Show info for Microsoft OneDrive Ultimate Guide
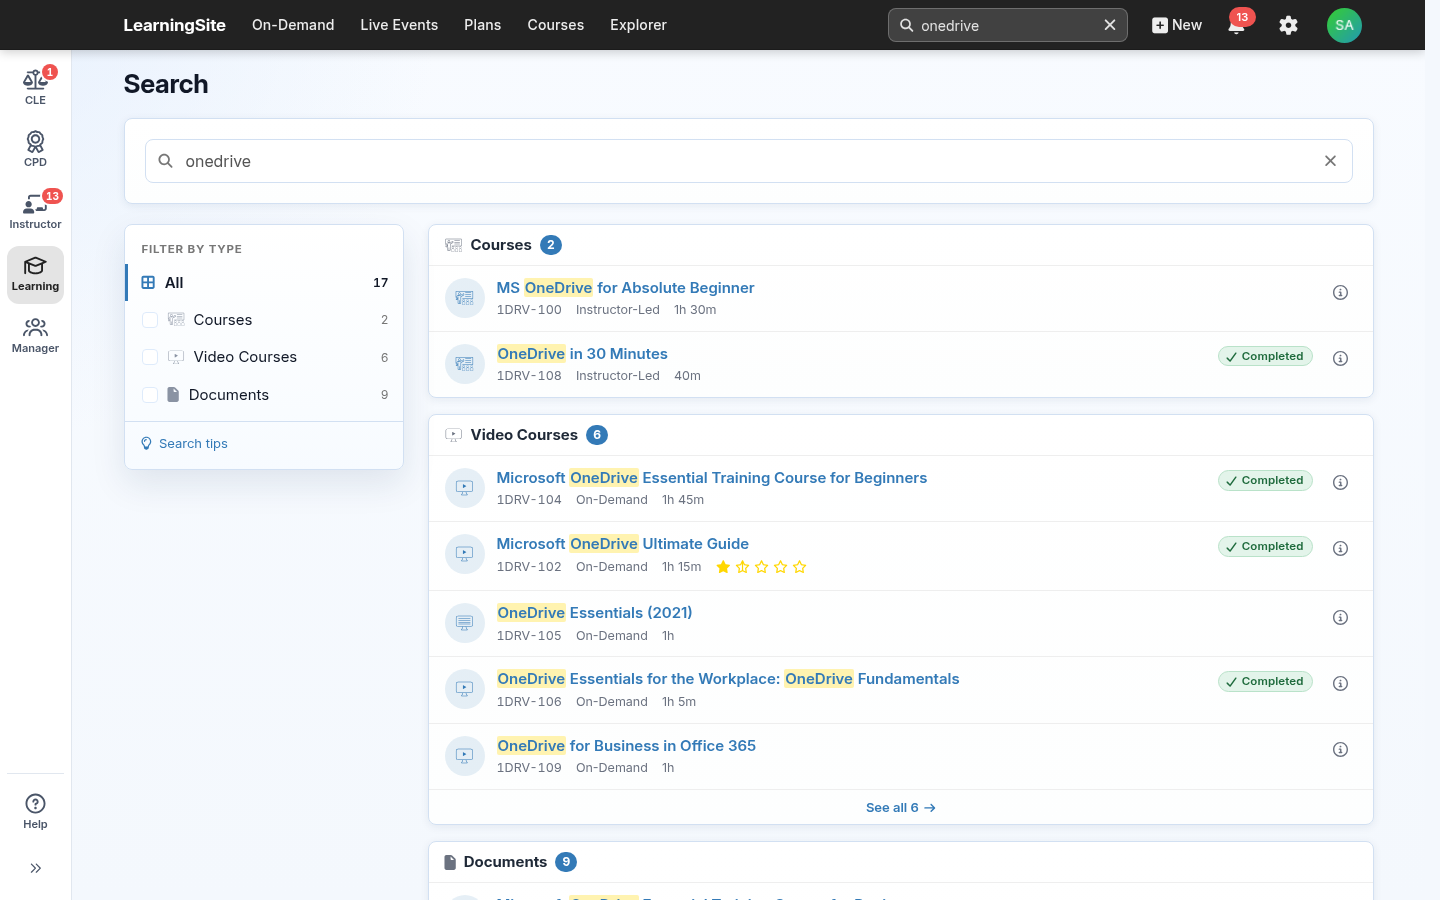This screenshot has height=900, width=1440. click(1340, 549)
